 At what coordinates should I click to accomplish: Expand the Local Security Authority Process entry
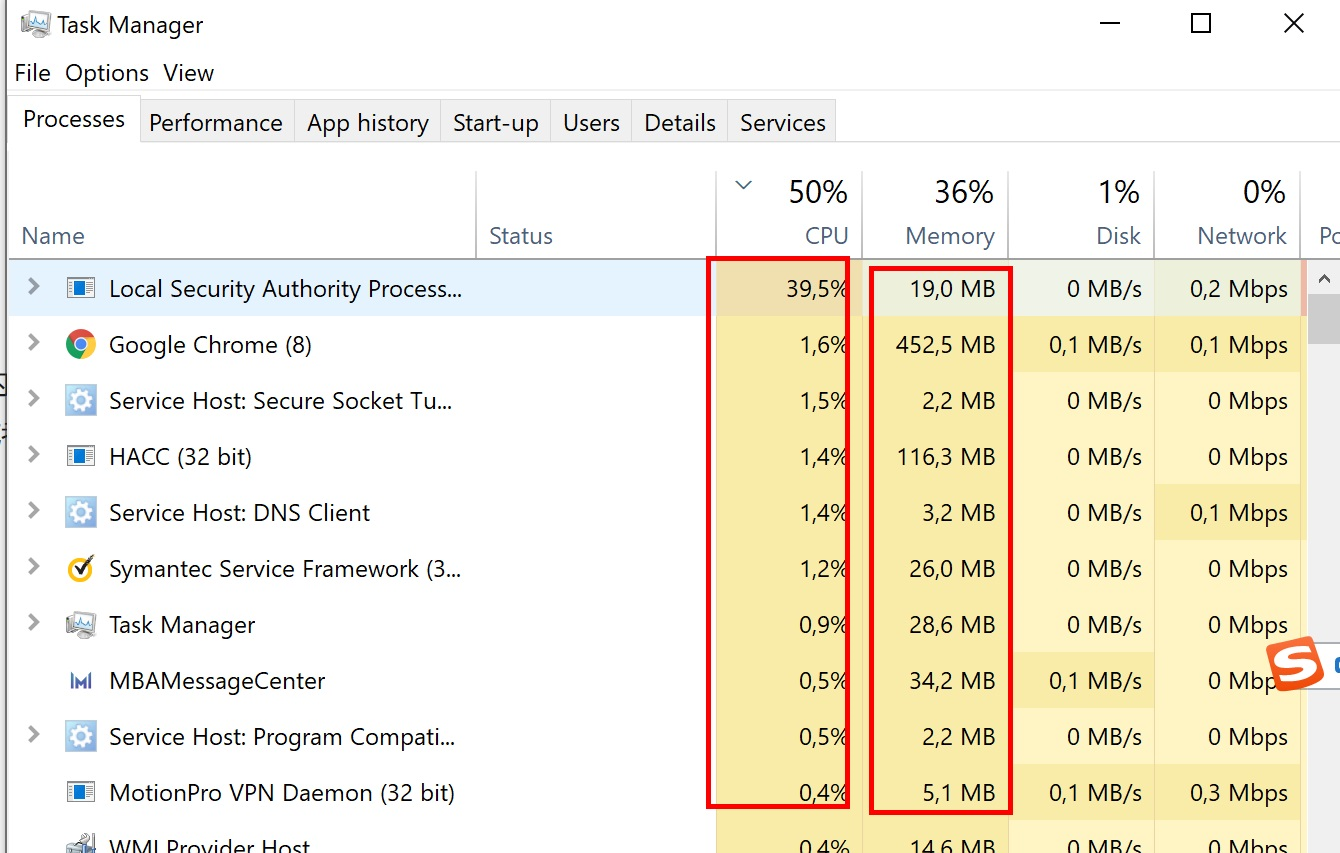pos(34,288)
